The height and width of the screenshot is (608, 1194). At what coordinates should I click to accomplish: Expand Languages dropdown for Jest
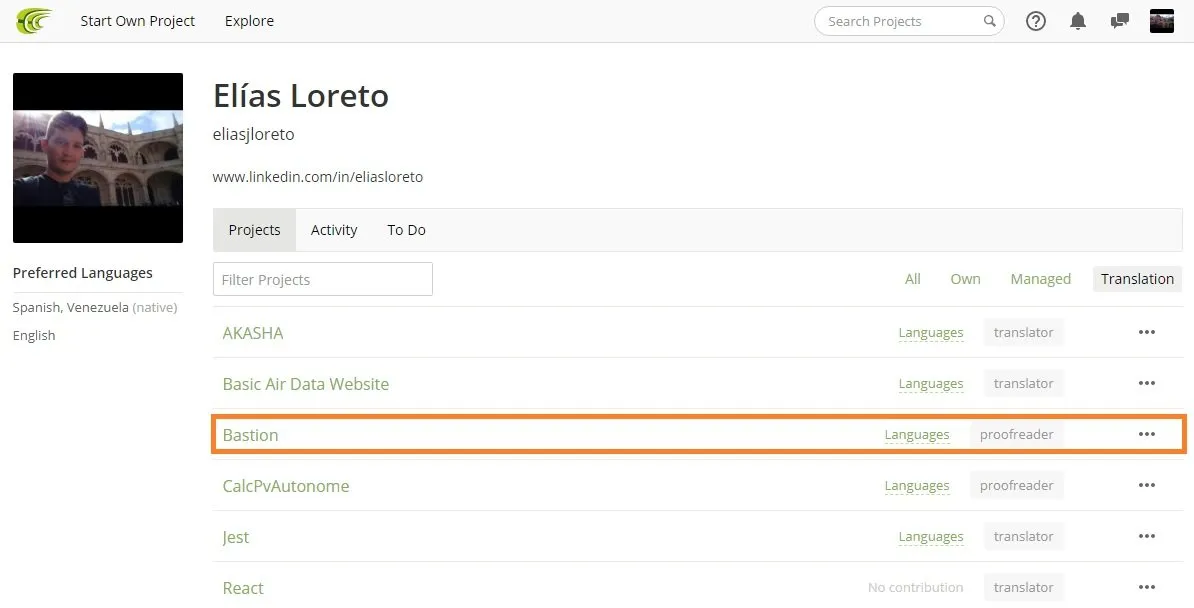coord(931,537)
